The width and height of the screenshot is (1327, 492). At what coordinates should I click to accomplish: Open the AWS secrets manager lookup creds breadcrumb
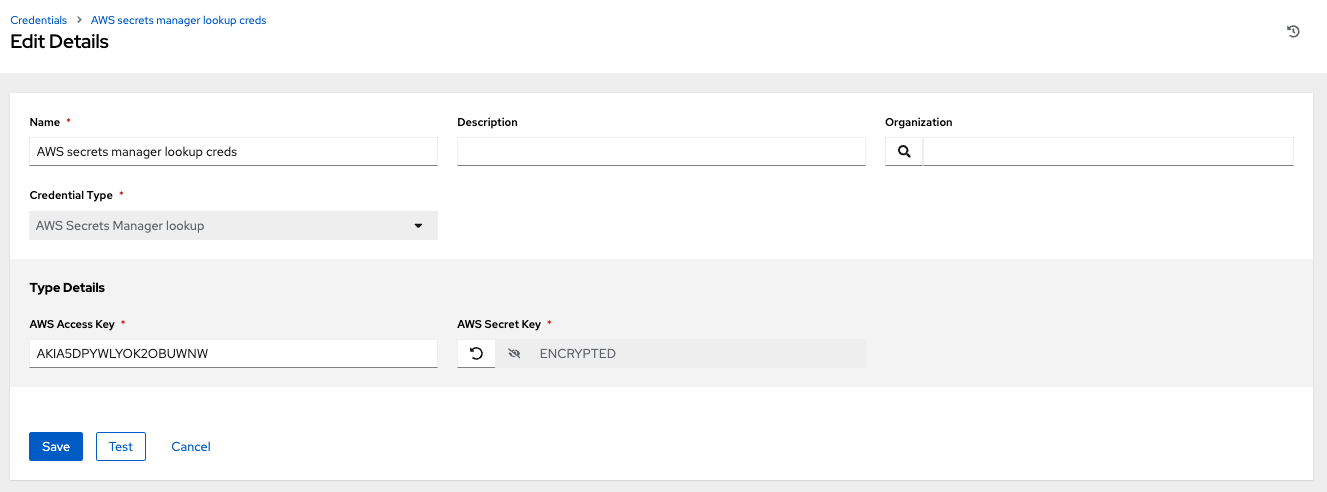pyautogui.click(x=178, y=20)
